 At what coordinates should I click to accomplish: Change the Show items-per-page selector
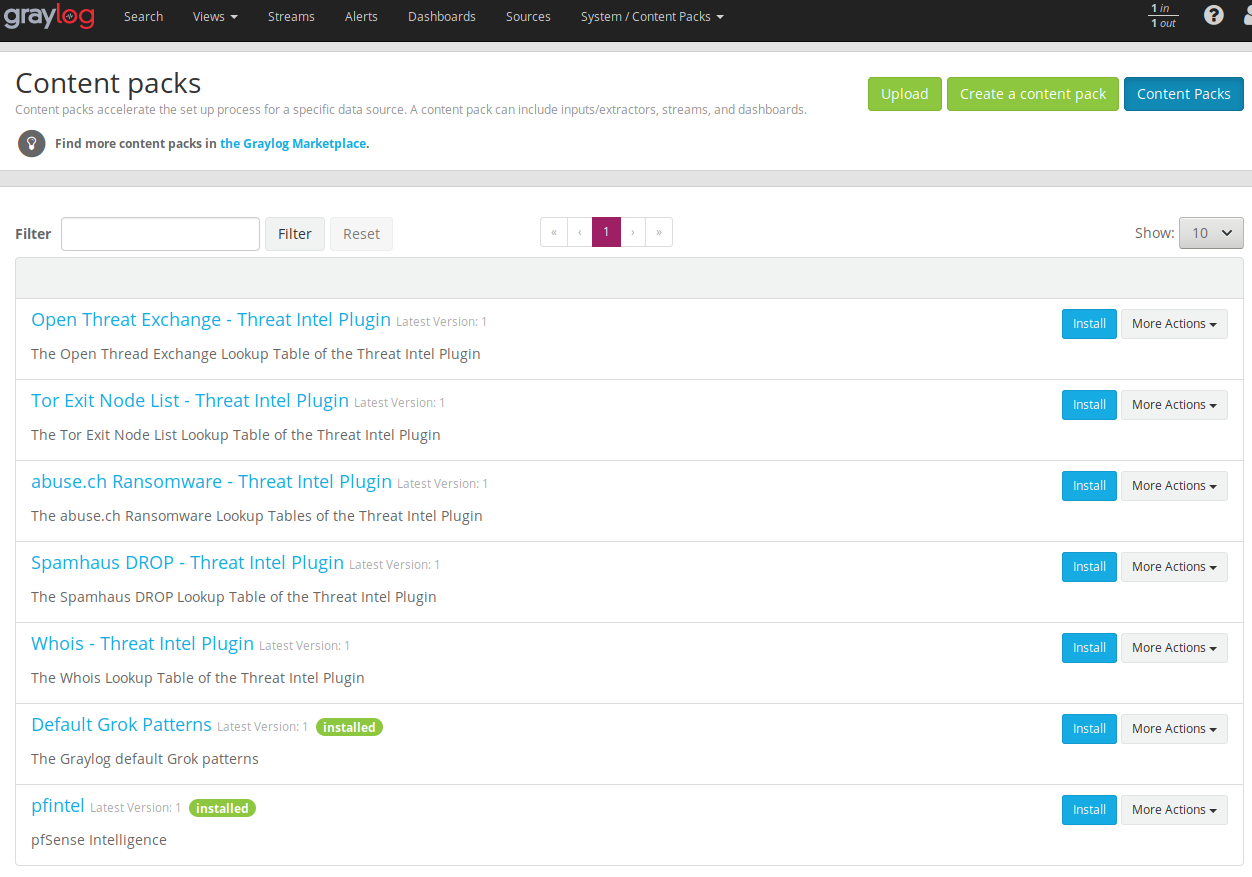[x=1211, y=233]
